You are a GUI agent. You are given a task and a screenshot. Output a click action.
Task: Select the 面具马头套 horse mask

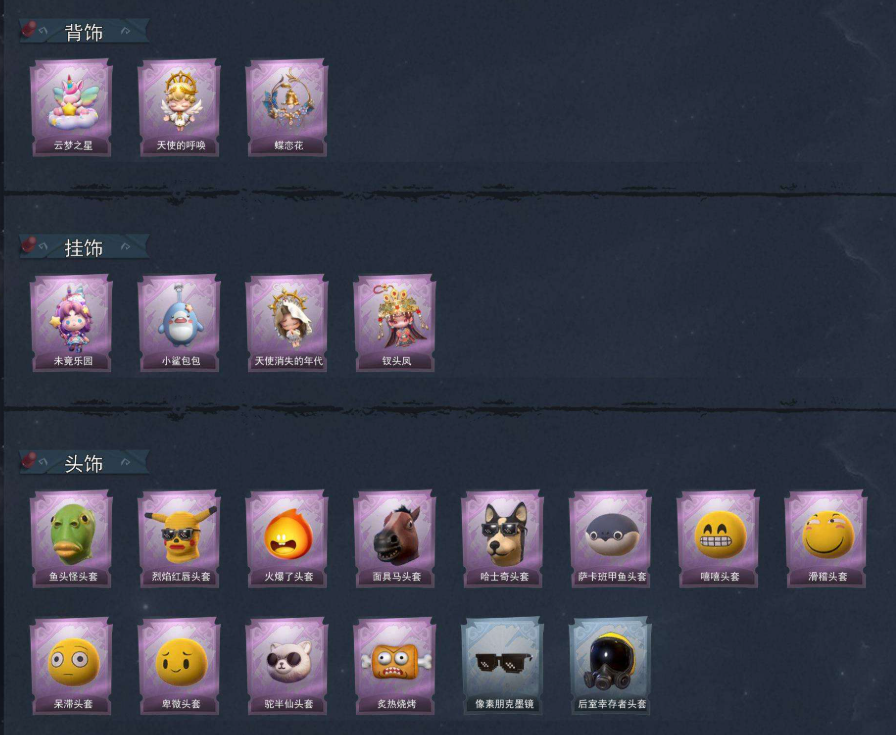(395, 538)
